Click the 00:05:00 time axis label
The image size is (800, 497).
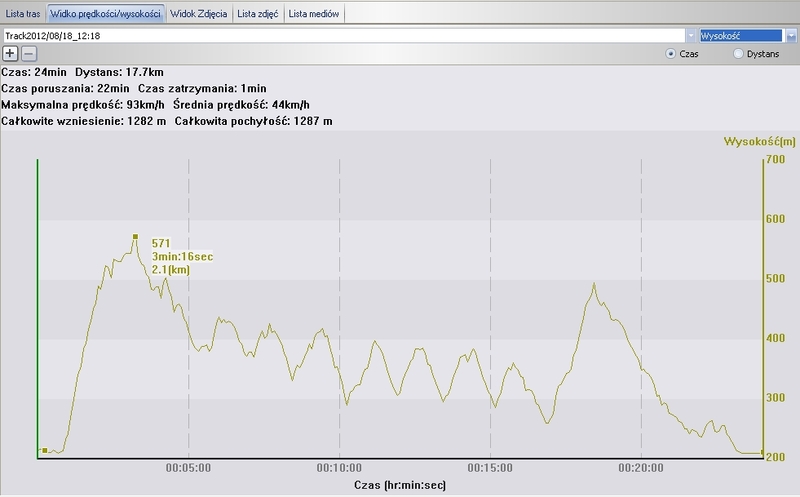pyautogui.click(x=188, y=468)
